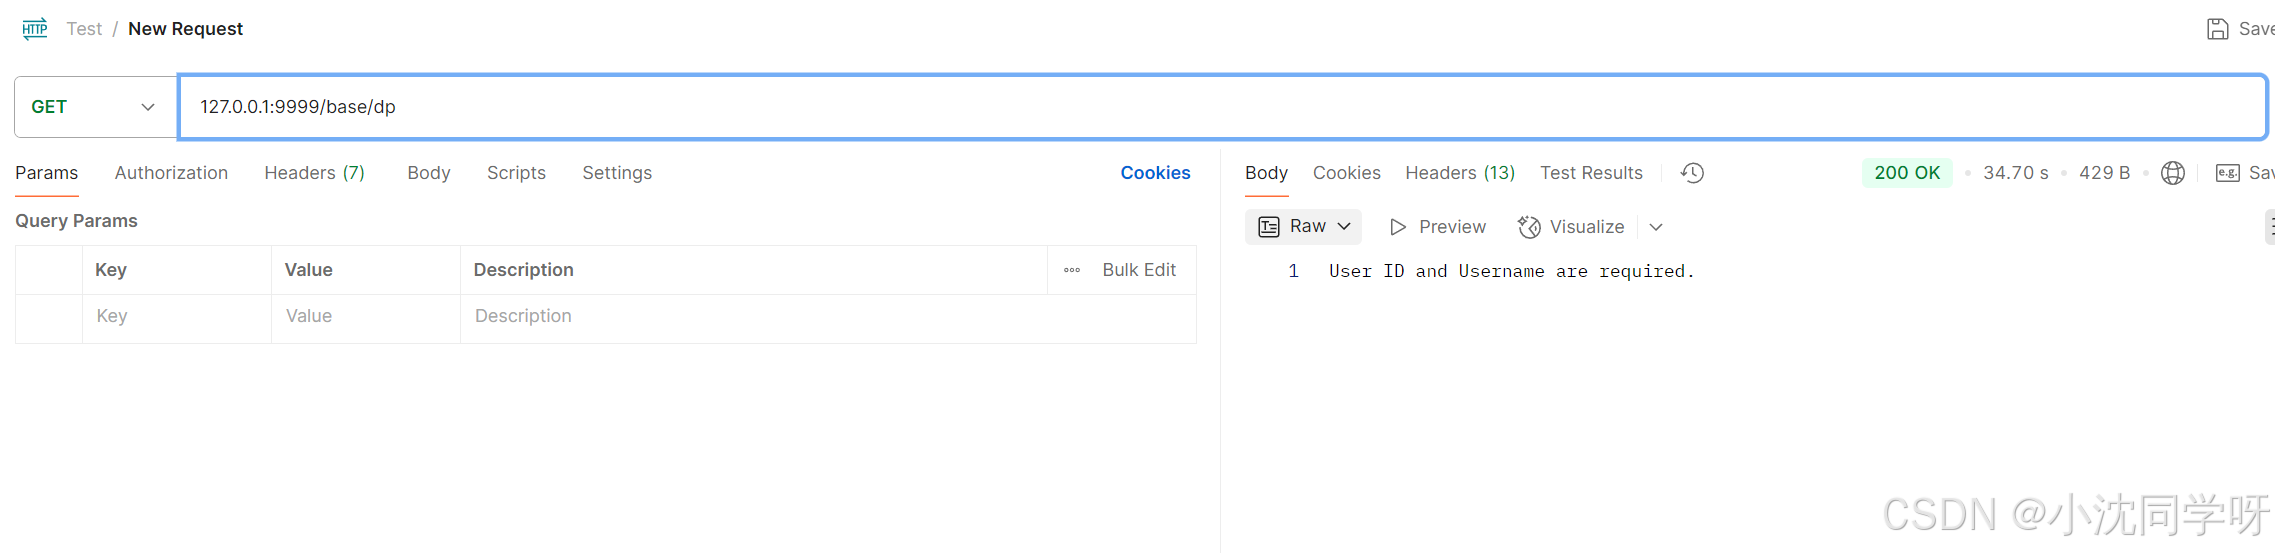Open response history clock icon
This screenshot has height=553, width=2275.
(1692, 173)
